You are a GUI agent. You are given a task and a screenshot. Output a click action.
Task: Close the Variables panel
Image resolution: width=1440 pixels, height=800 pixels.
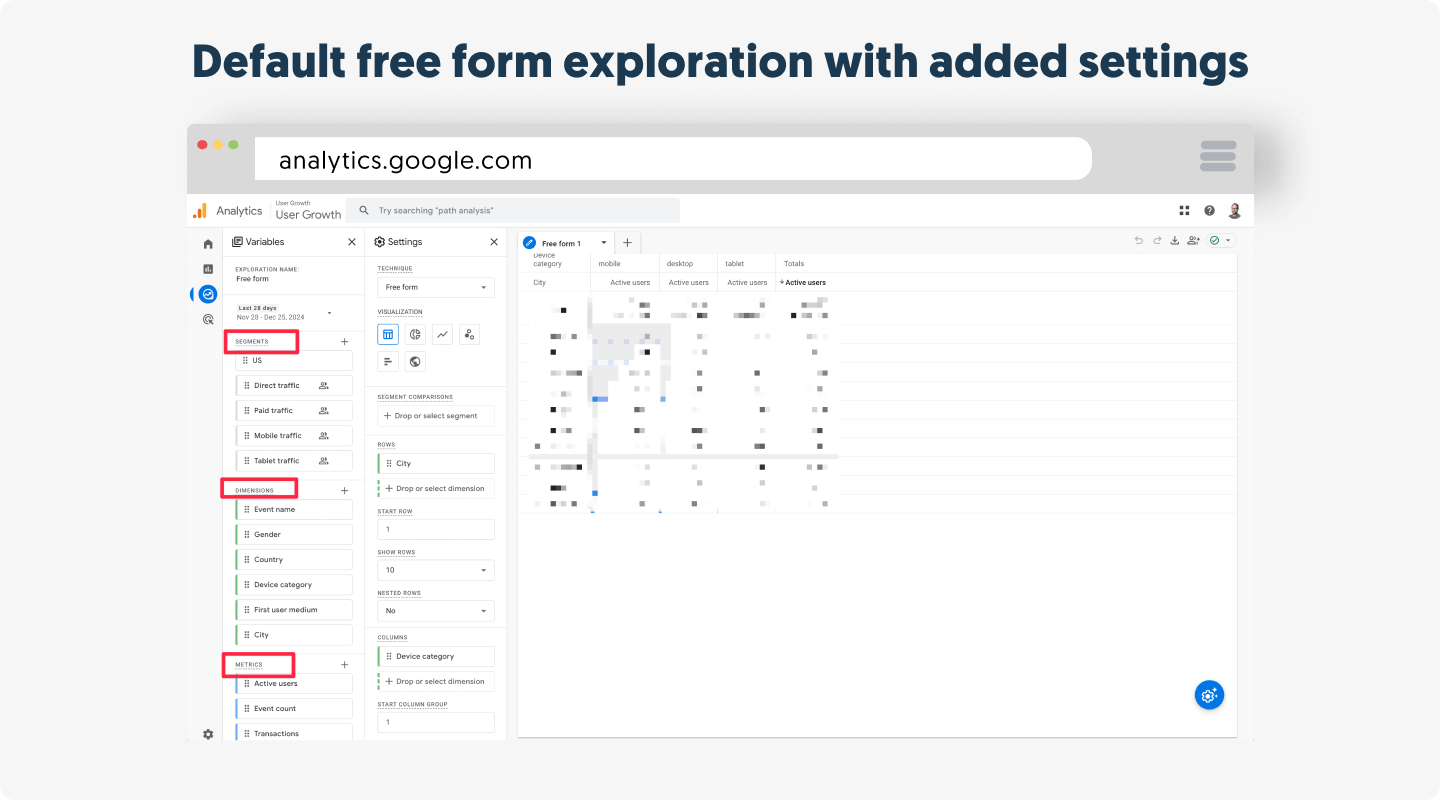(x=351, y=242)
